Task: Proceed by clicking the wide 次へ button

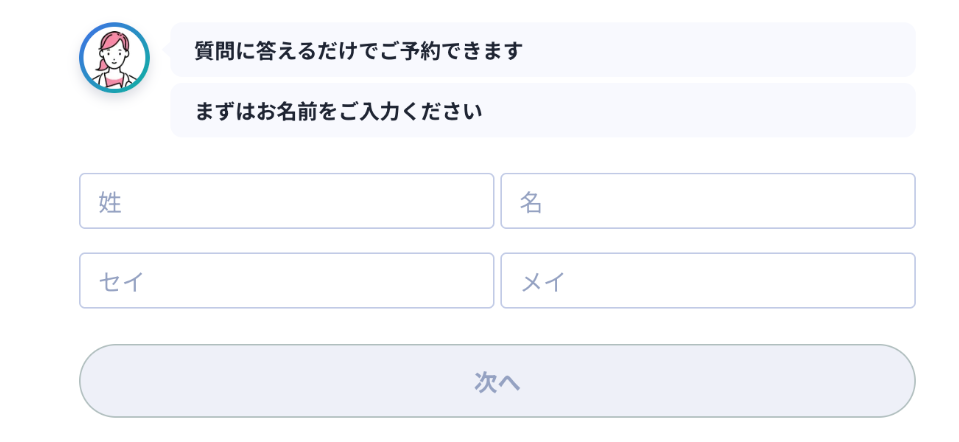Action: pos(497,381)
